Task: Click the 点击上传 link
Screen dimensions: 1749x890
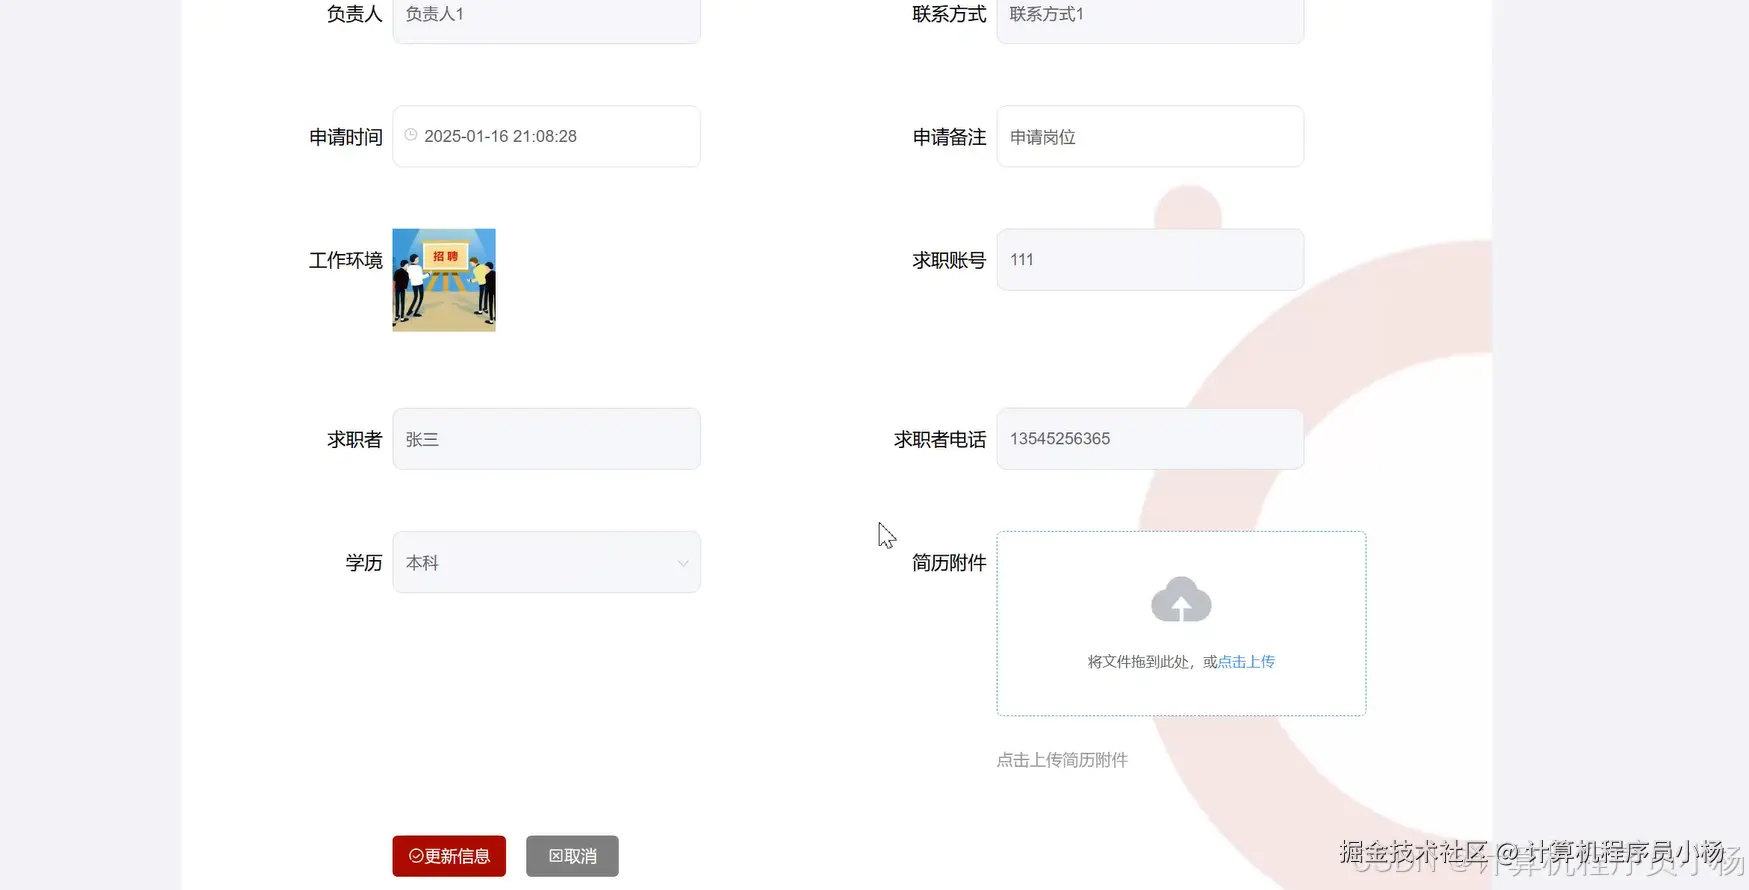Action: (1246, 662)
